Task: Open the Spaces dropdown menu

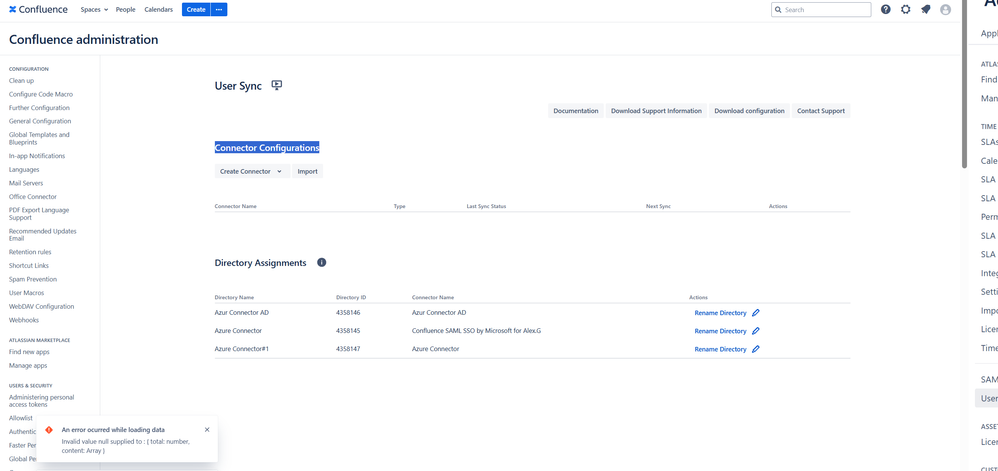Action: point(94,10)
